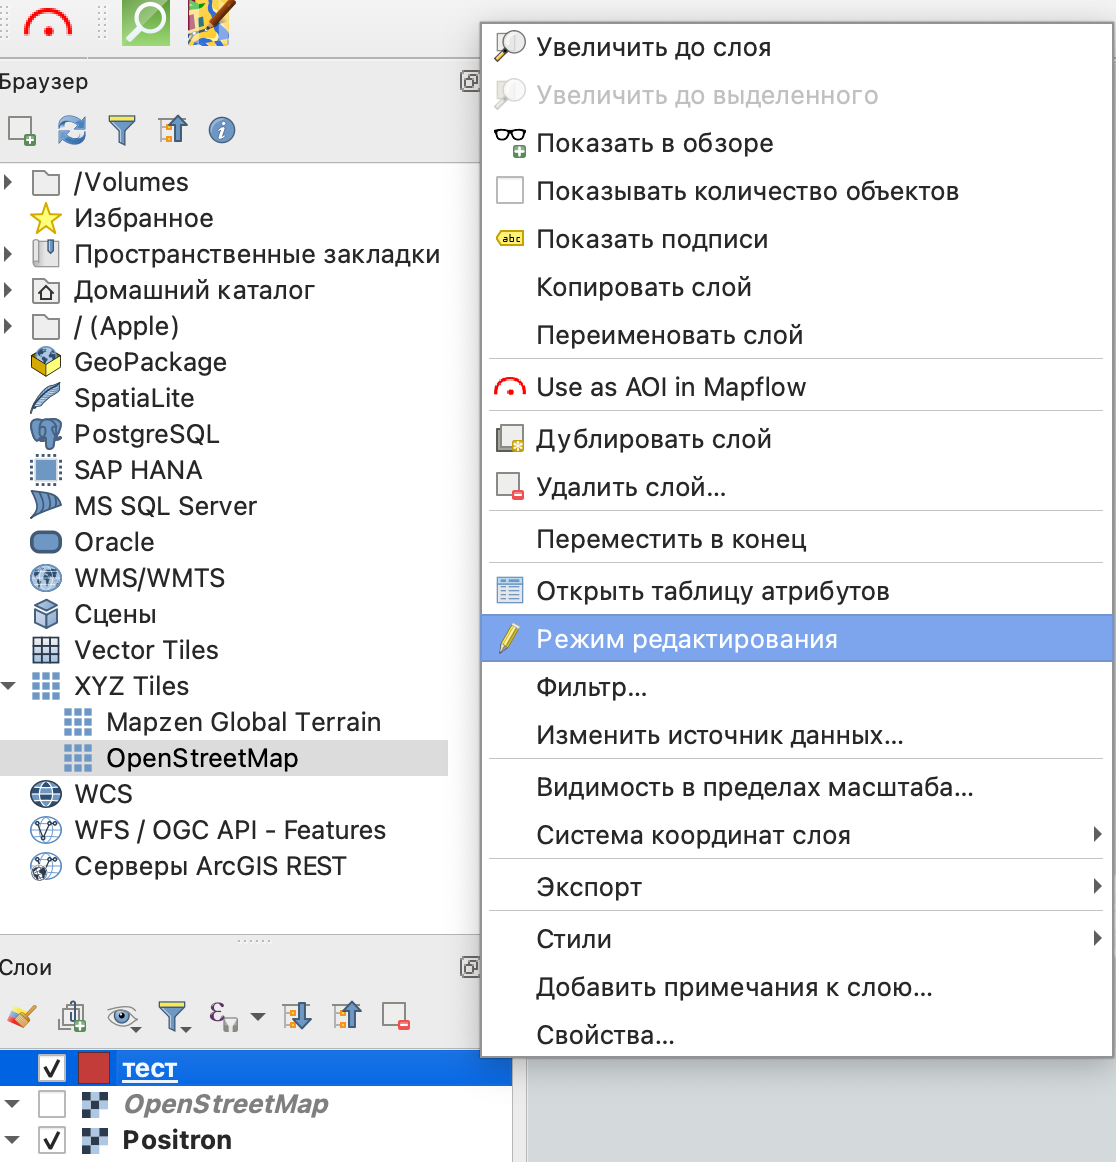Click the expand all layers icon
The width and height of the screenshot is (1116, 1162).
click(x=296, y=1017)
